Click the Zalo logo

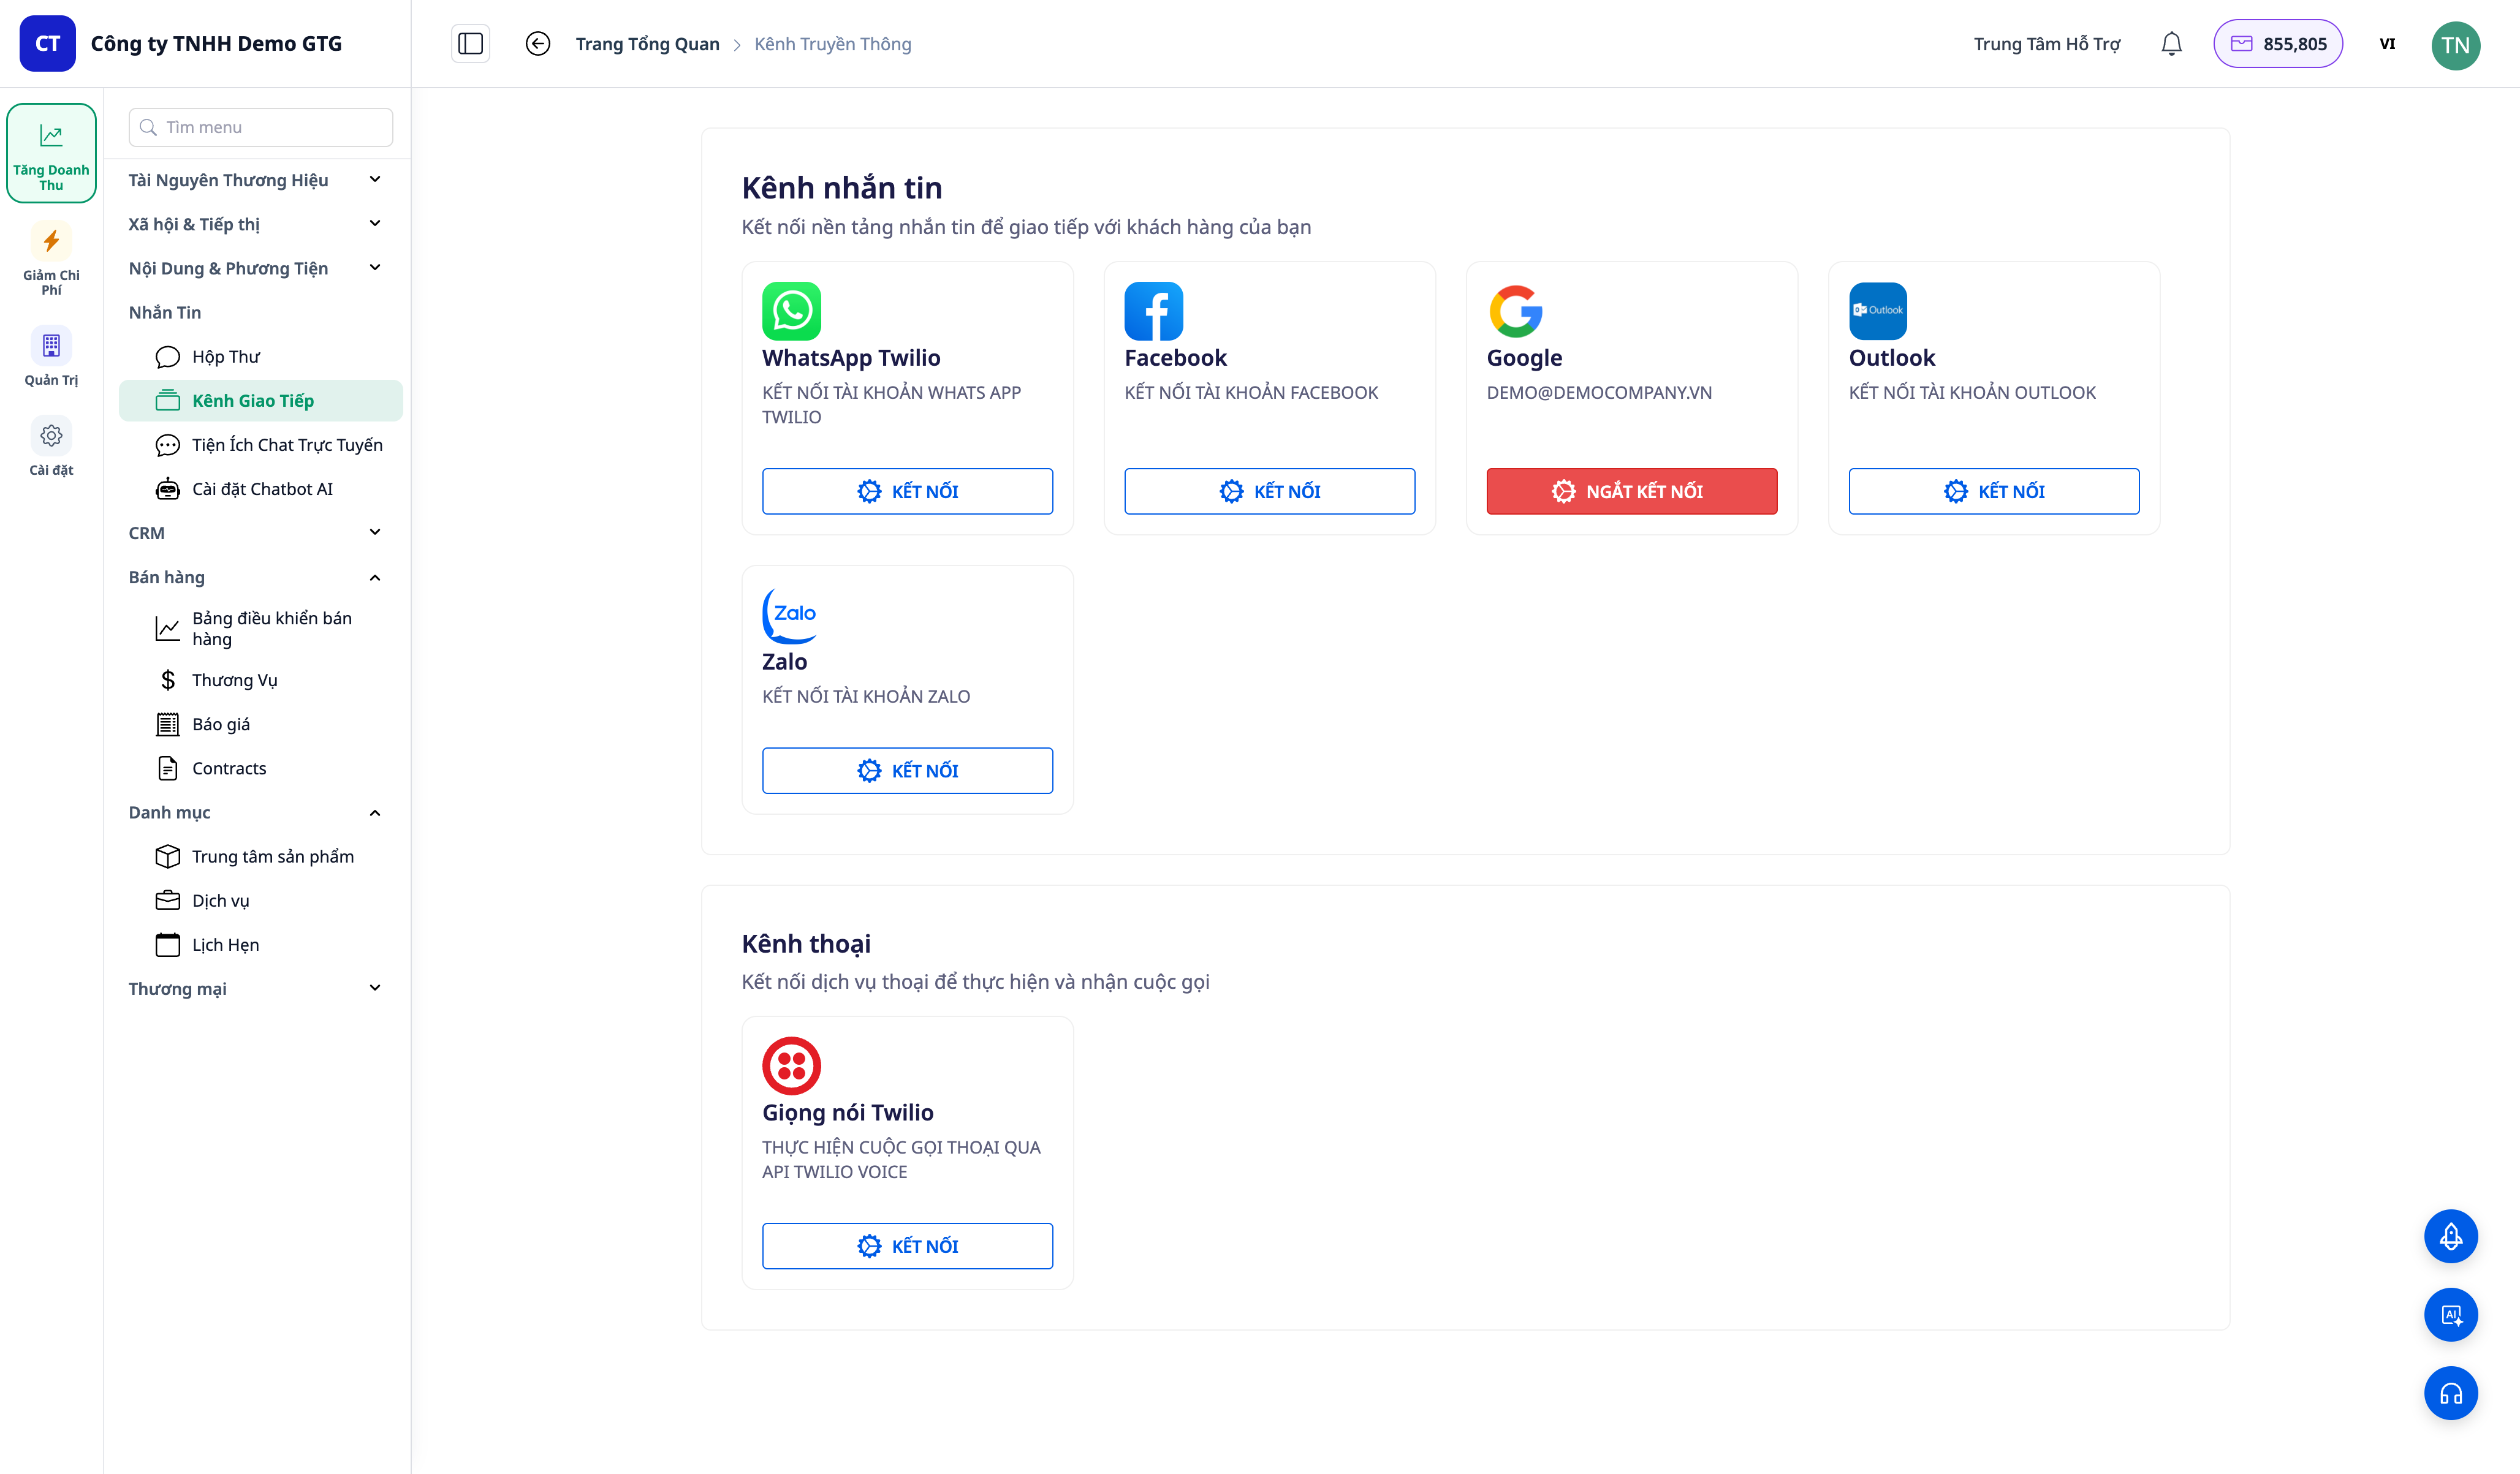point(791,615)
